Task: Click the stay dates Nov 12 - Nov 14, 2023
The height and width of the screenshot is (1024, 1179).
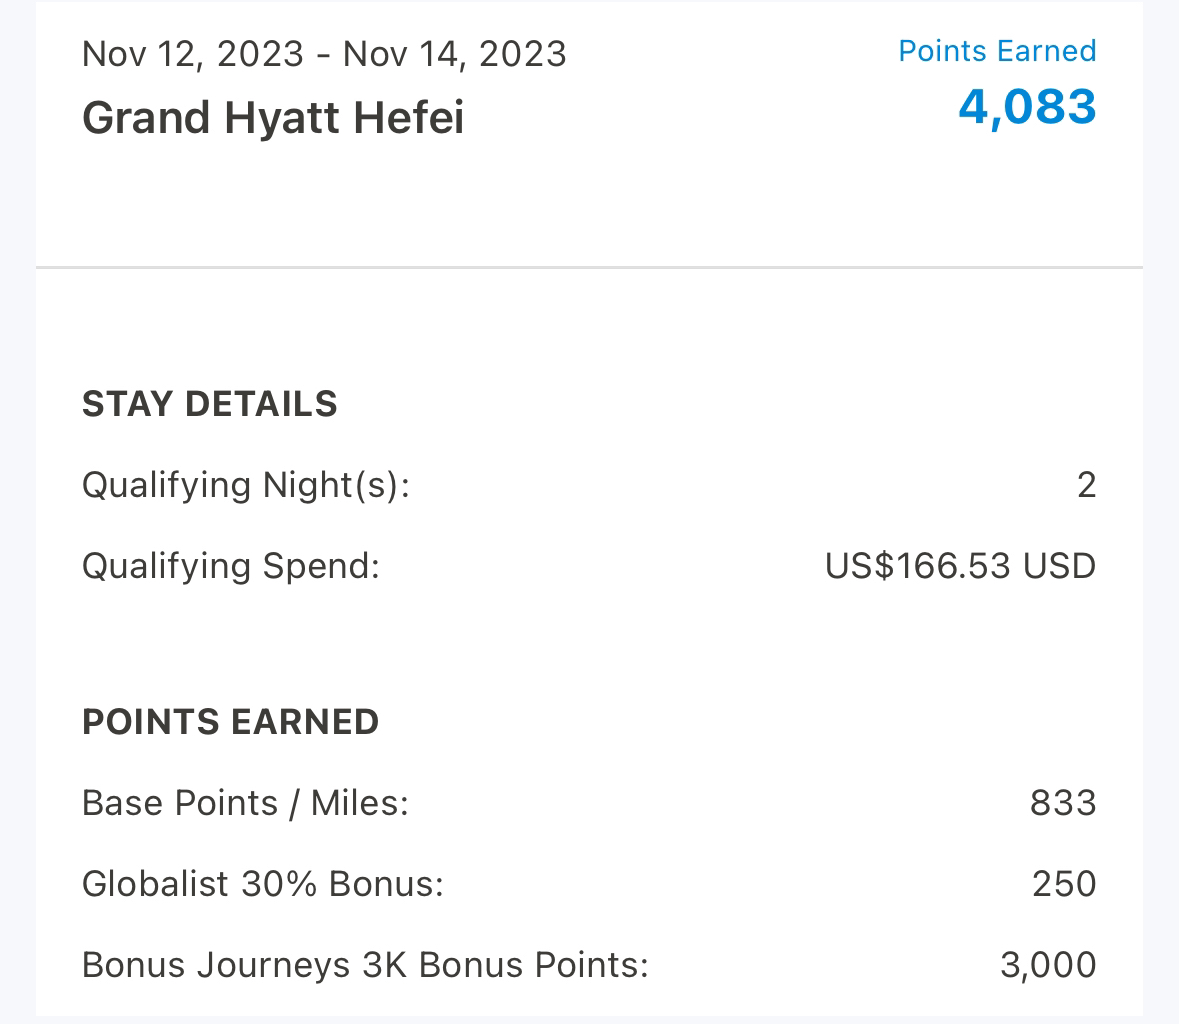Action: click(324, 55)
